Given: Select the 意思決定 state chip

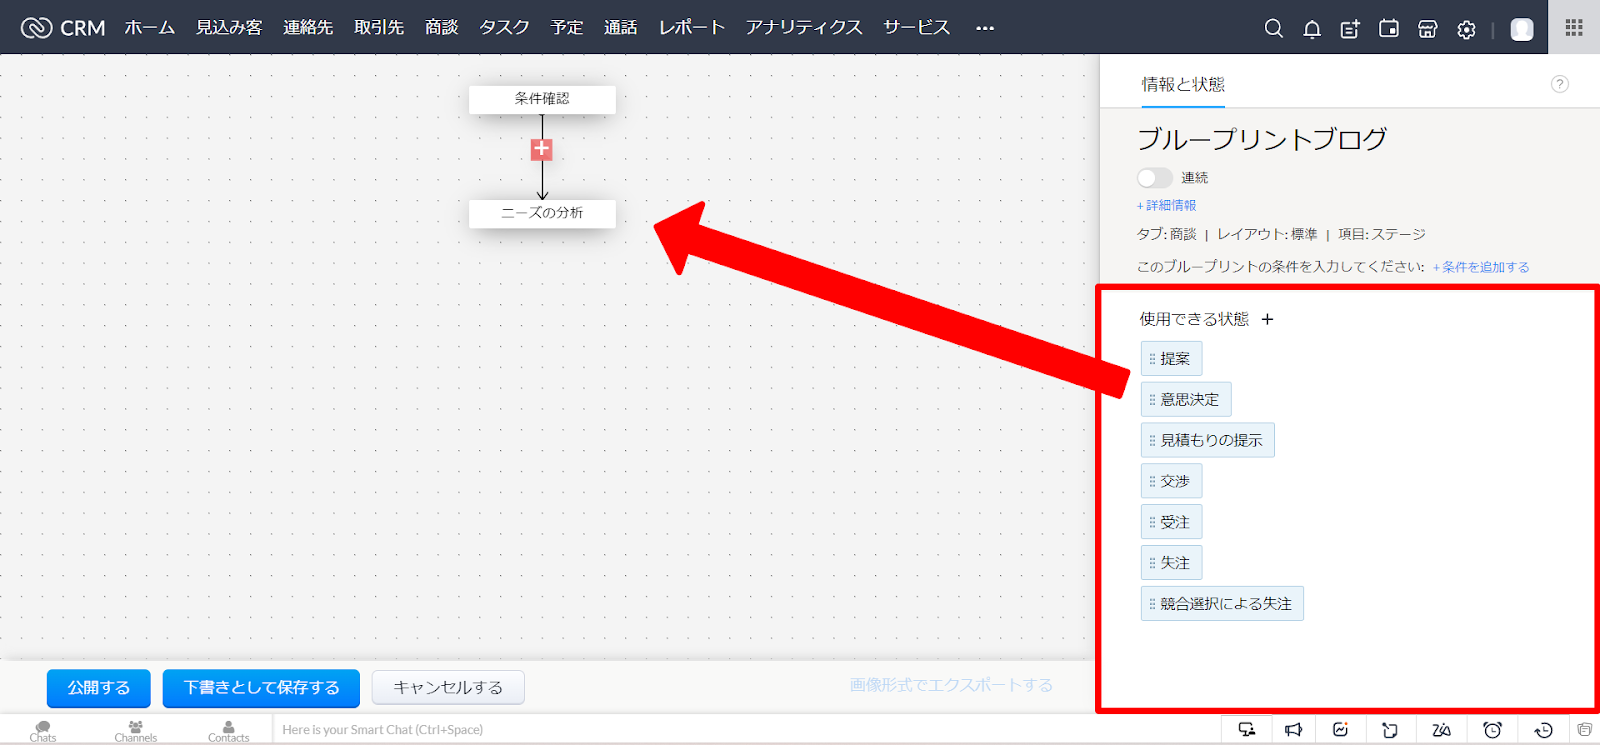Looking at the screenshot, I should 1186,400.
